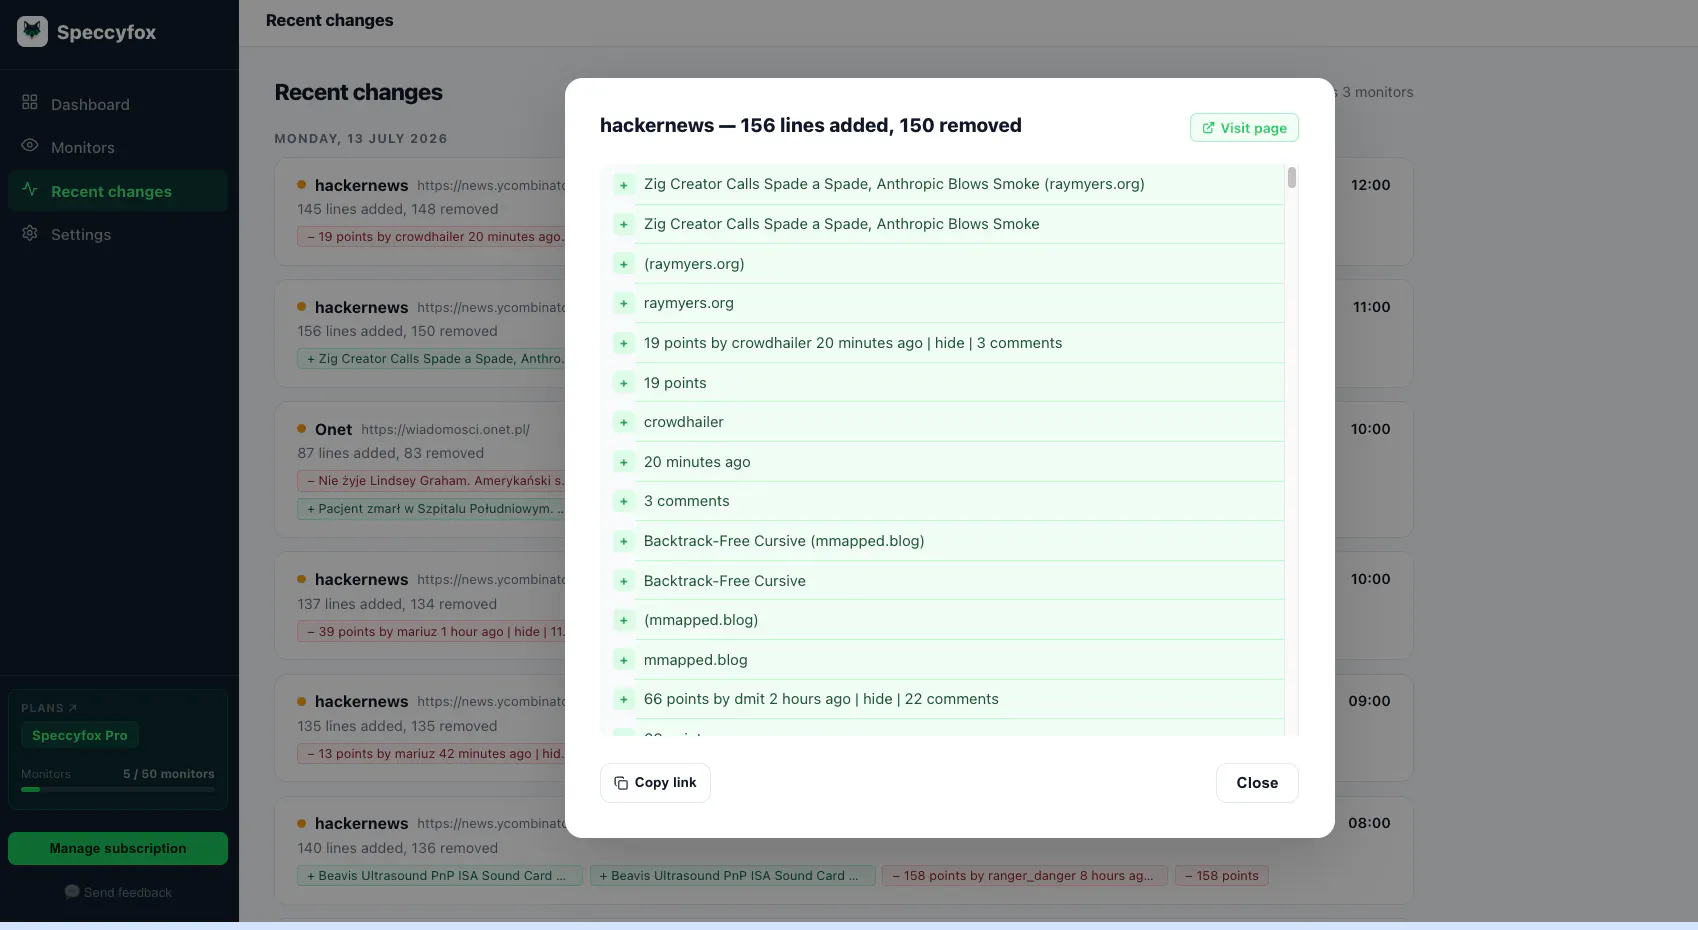
Task: Click the Dashboard grid icon
Action: [30, 102]
